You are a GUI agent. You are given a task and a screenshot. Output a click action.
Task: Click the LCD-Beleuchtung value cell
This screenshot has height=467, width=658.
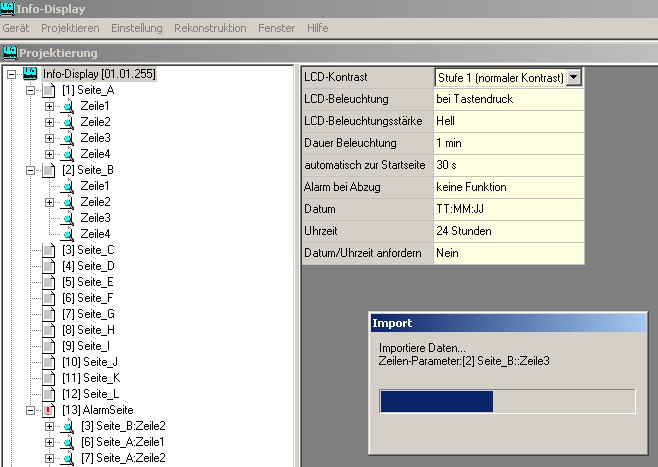(x=507, y=99)
